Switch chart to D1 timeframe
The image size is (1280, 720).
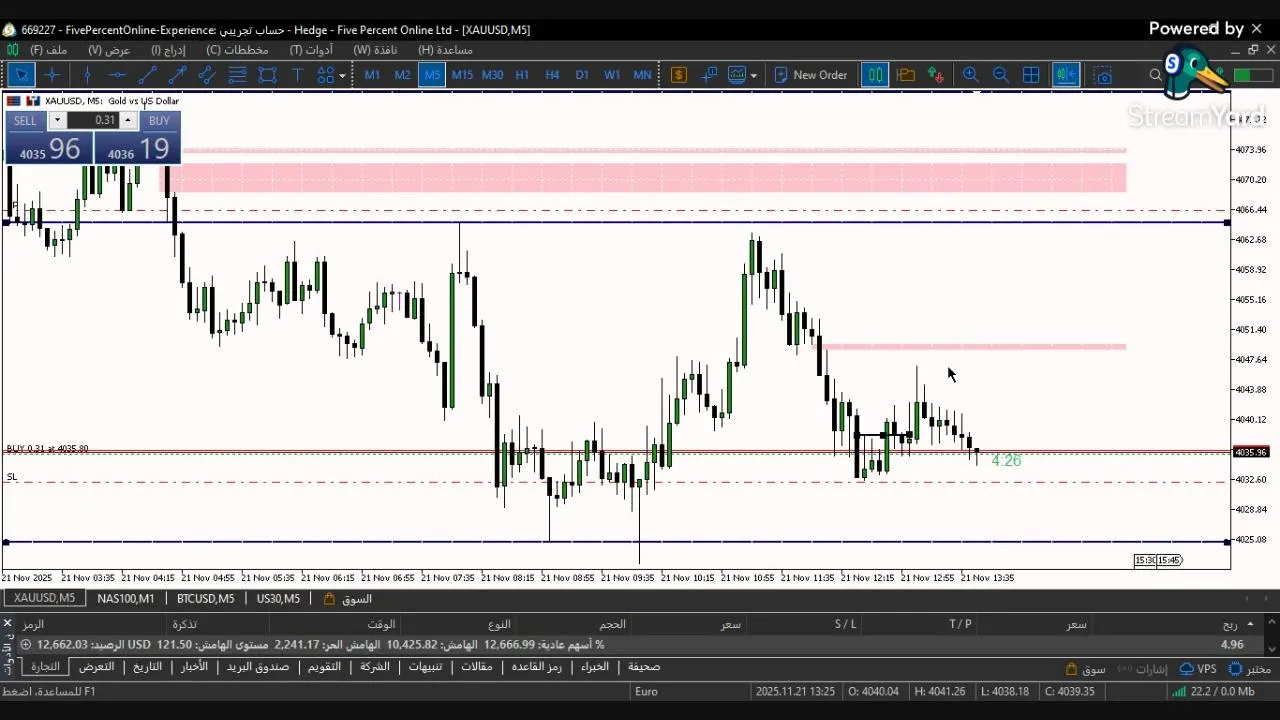(x=582, y=75)
